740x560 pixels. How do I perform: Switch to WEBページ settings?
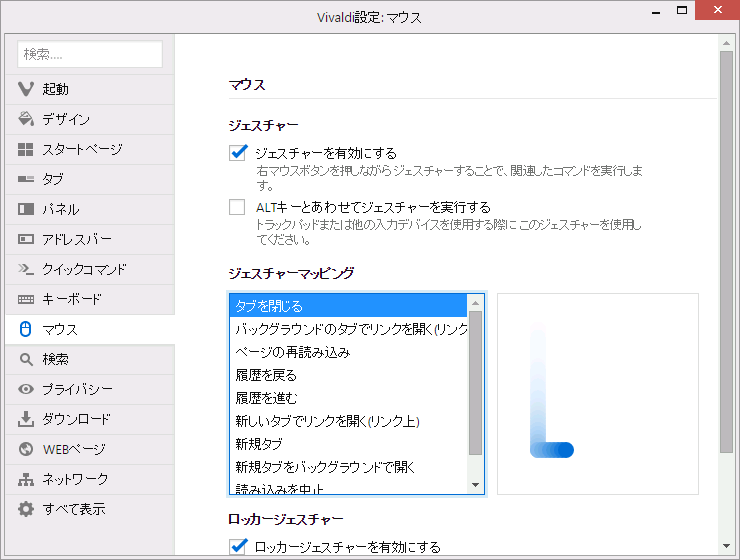point(90,449)
